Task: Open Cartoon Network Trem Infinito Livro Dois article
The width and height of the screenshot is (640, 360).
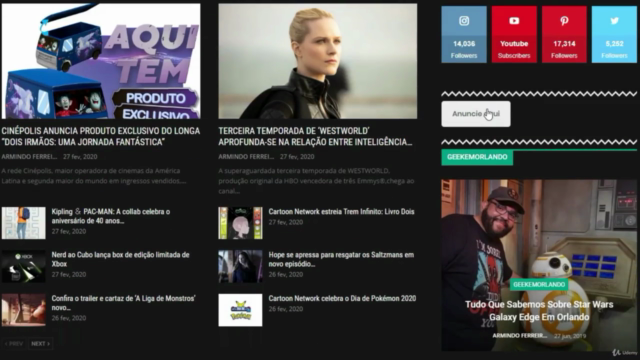Action: [x=341, y=212]
